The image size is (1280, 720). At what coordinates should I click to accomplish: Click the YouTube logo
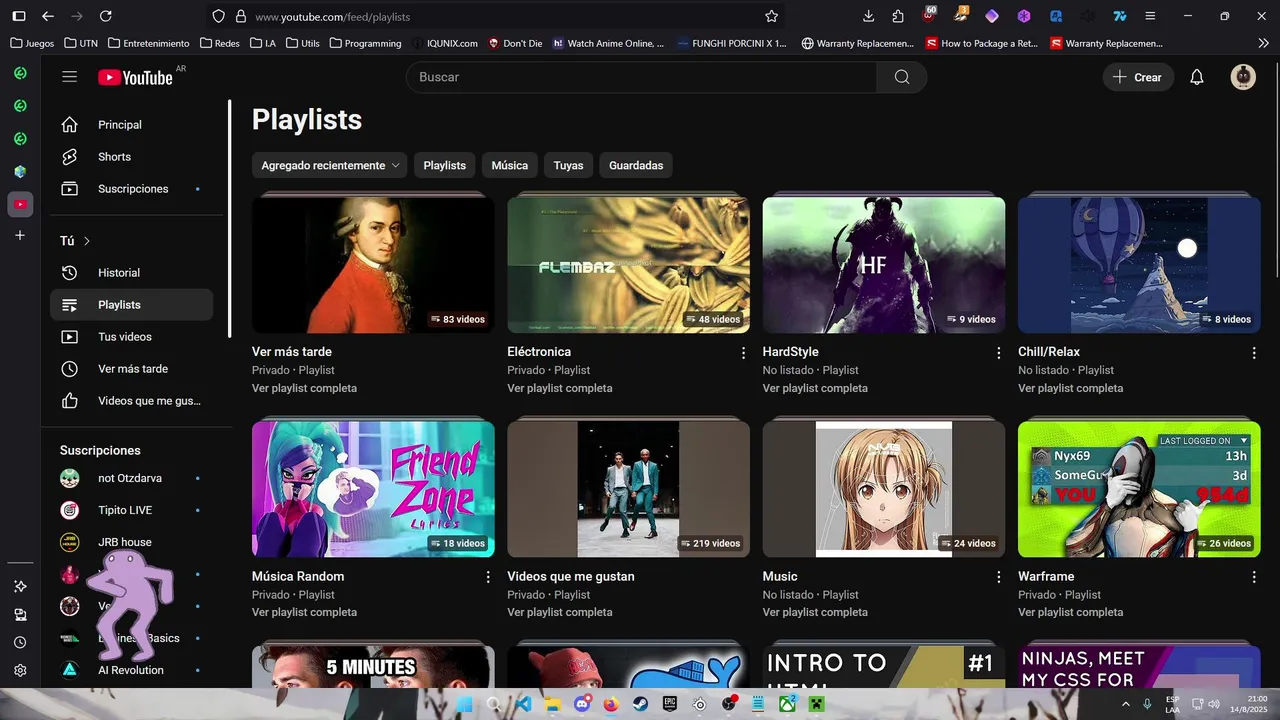coord(136,77)
